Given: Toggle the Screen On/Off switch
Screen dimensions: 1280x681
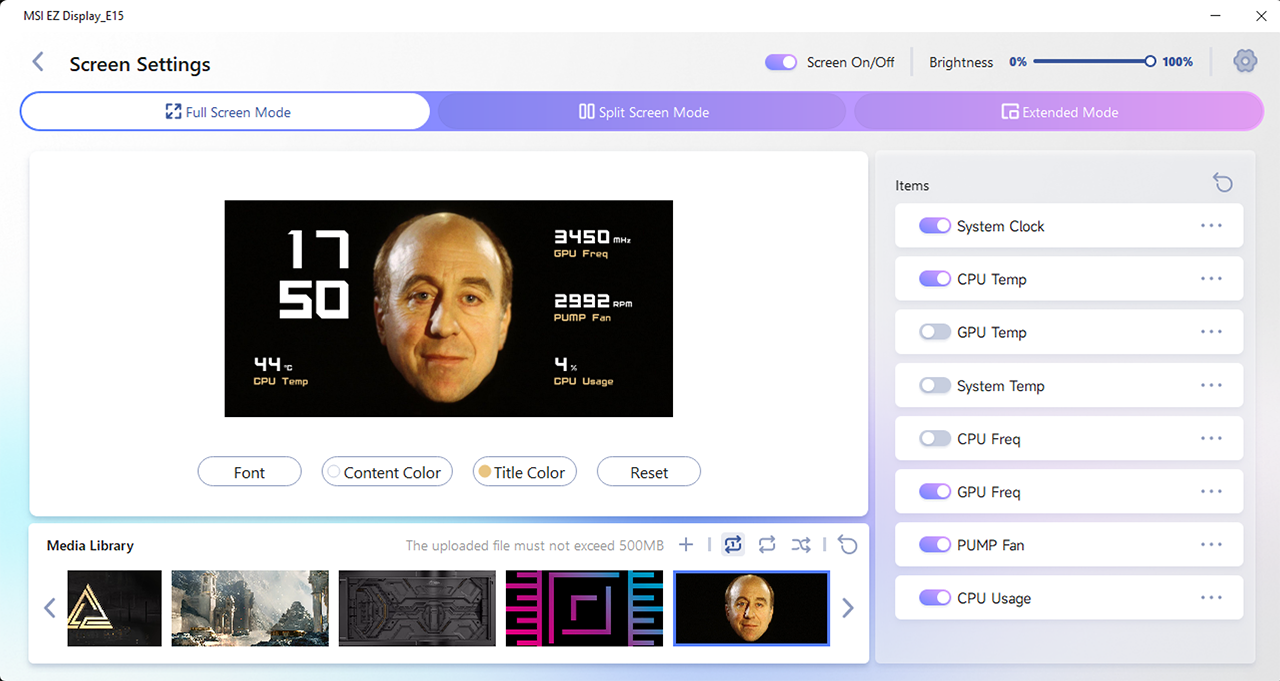Looking at the screenshot, I should click(781, 62).
